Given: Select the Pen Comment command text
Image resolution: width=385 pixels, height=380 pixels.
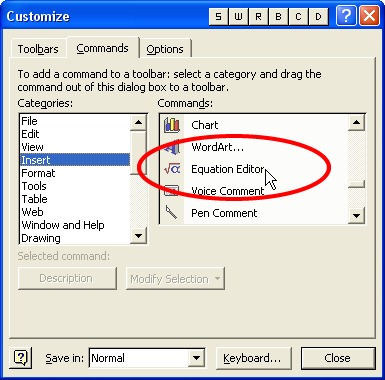Looking at the screenshot, I should click(224, 213).
